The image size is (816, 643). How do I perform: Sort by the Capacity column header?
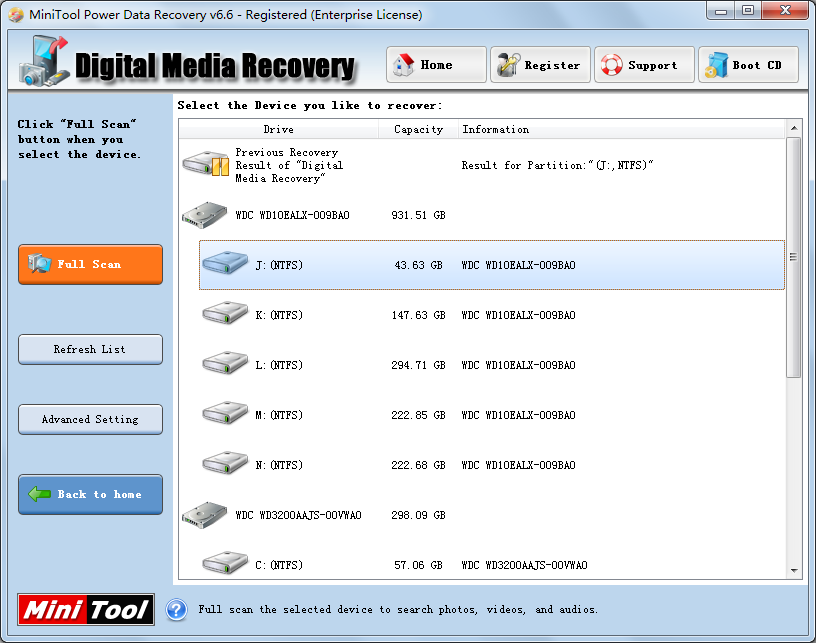418,129
